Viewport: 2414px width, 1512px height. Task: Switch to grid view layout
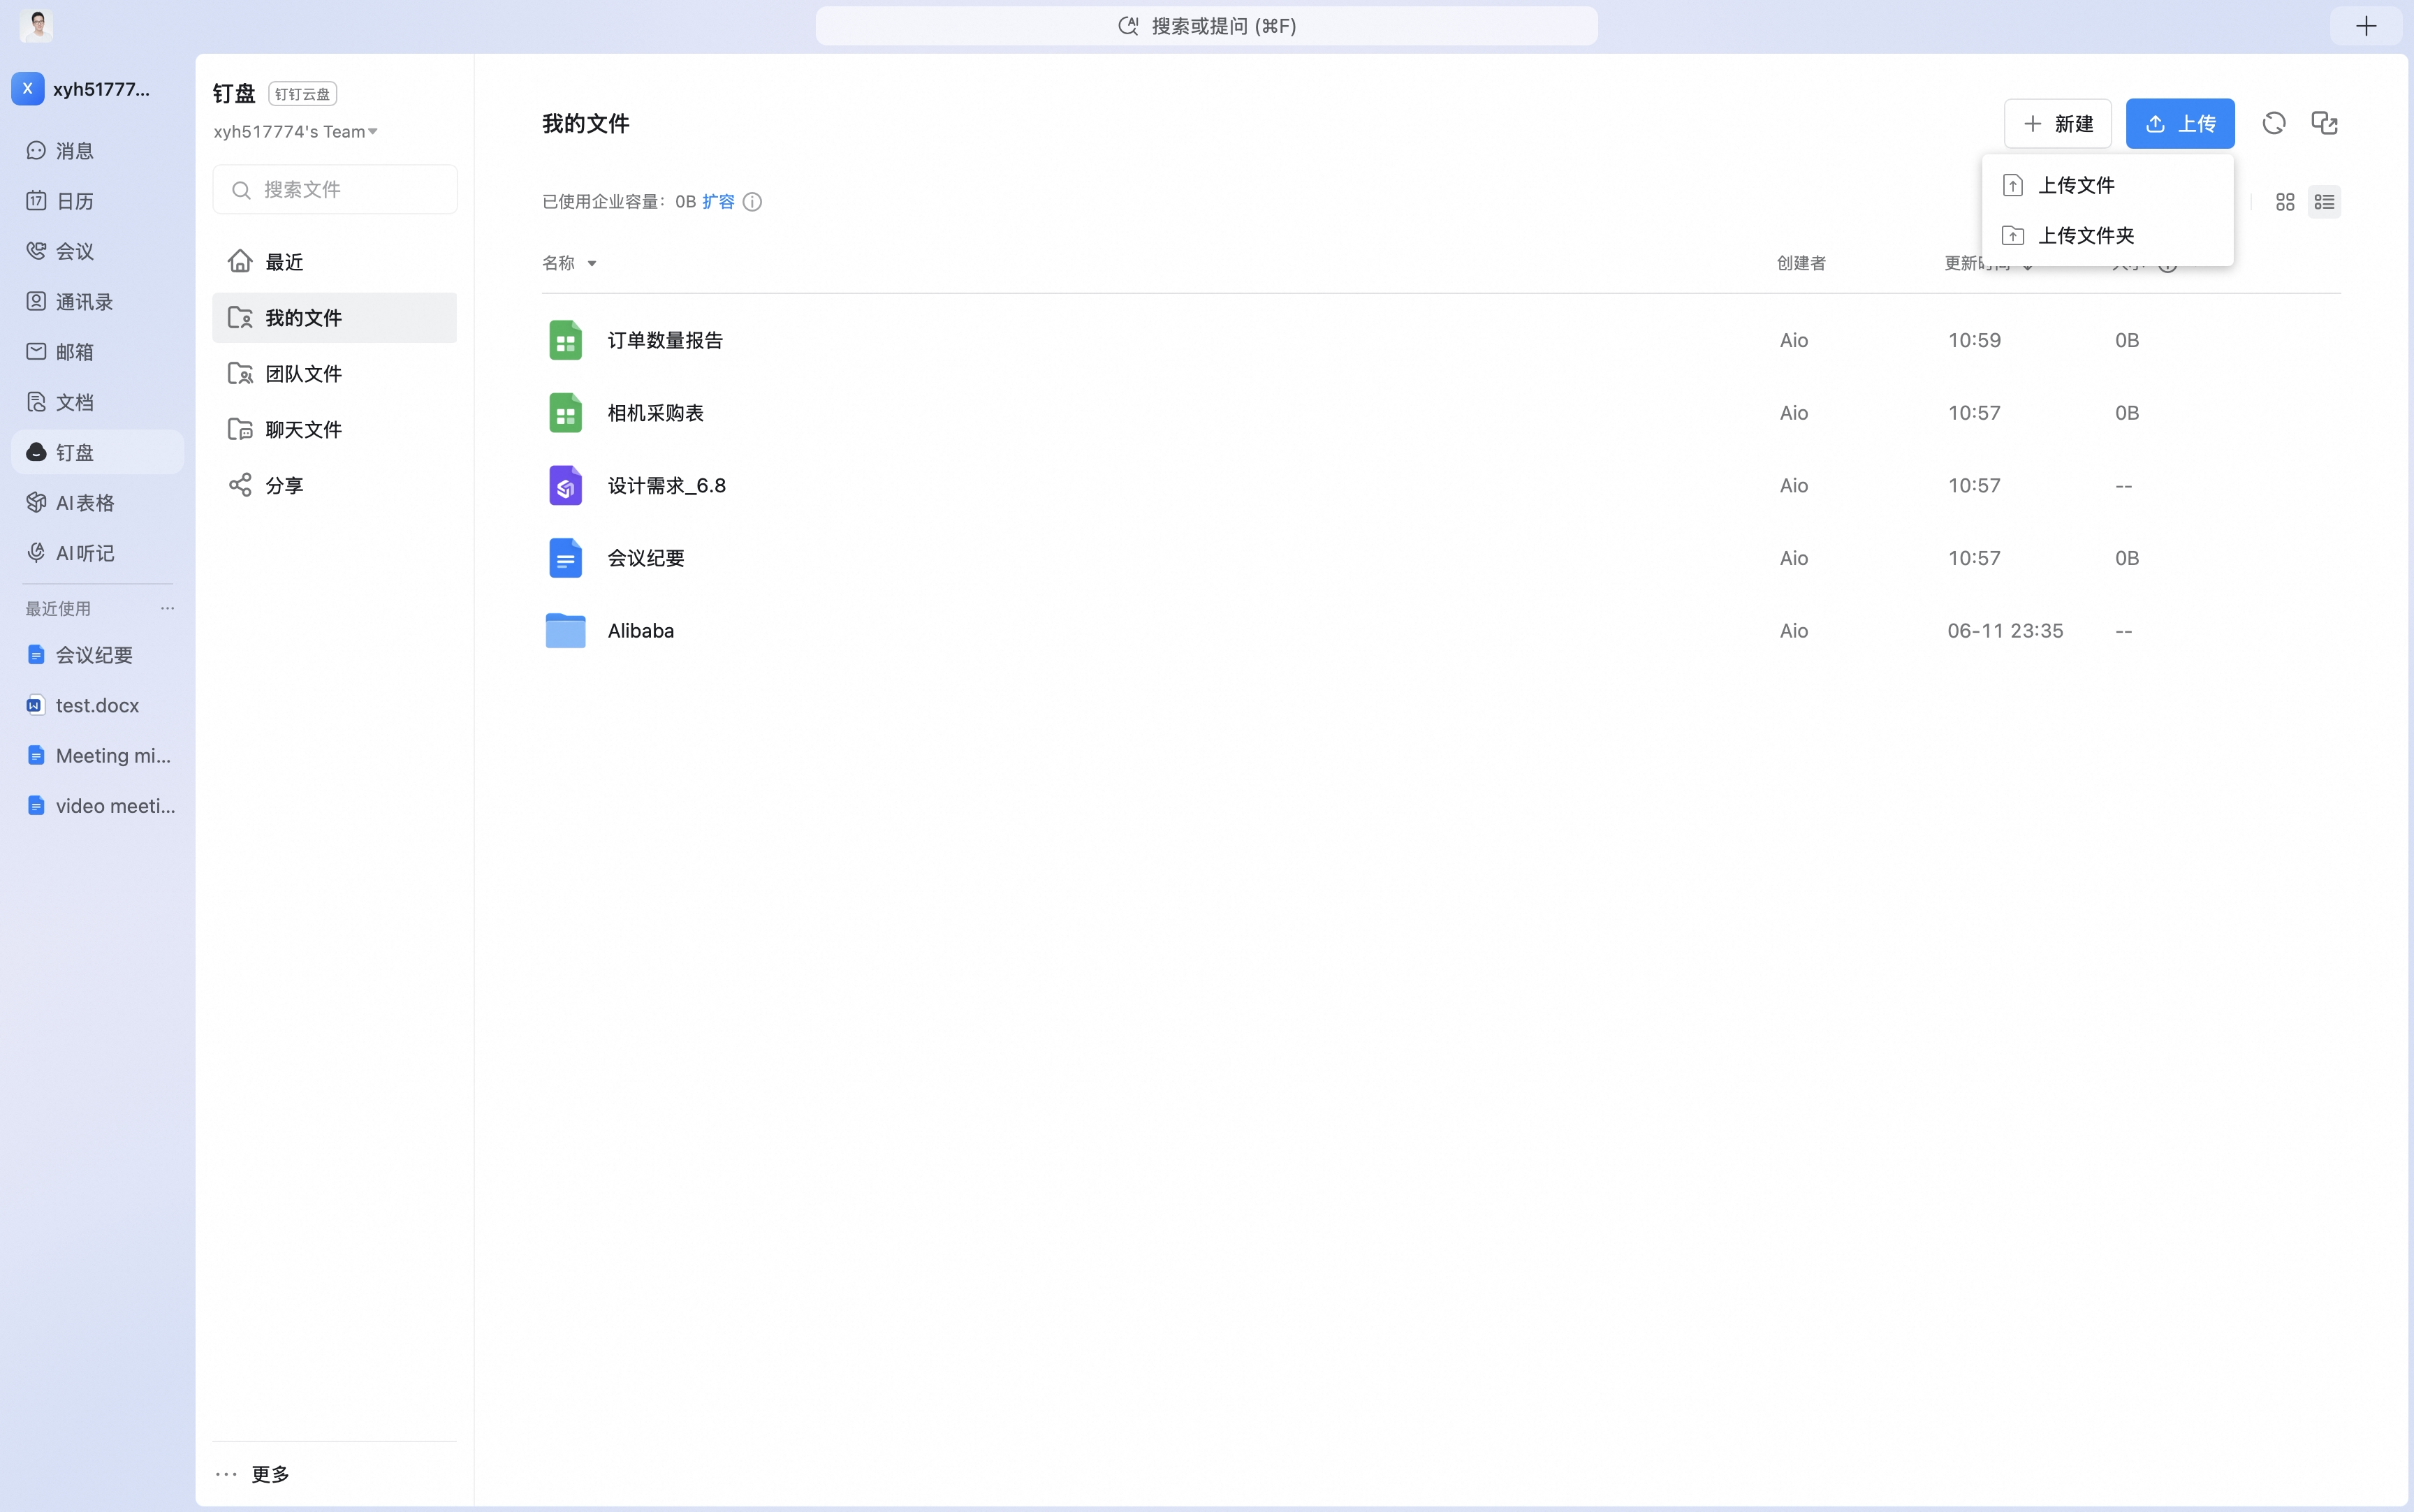click(x=2285, y=202)
